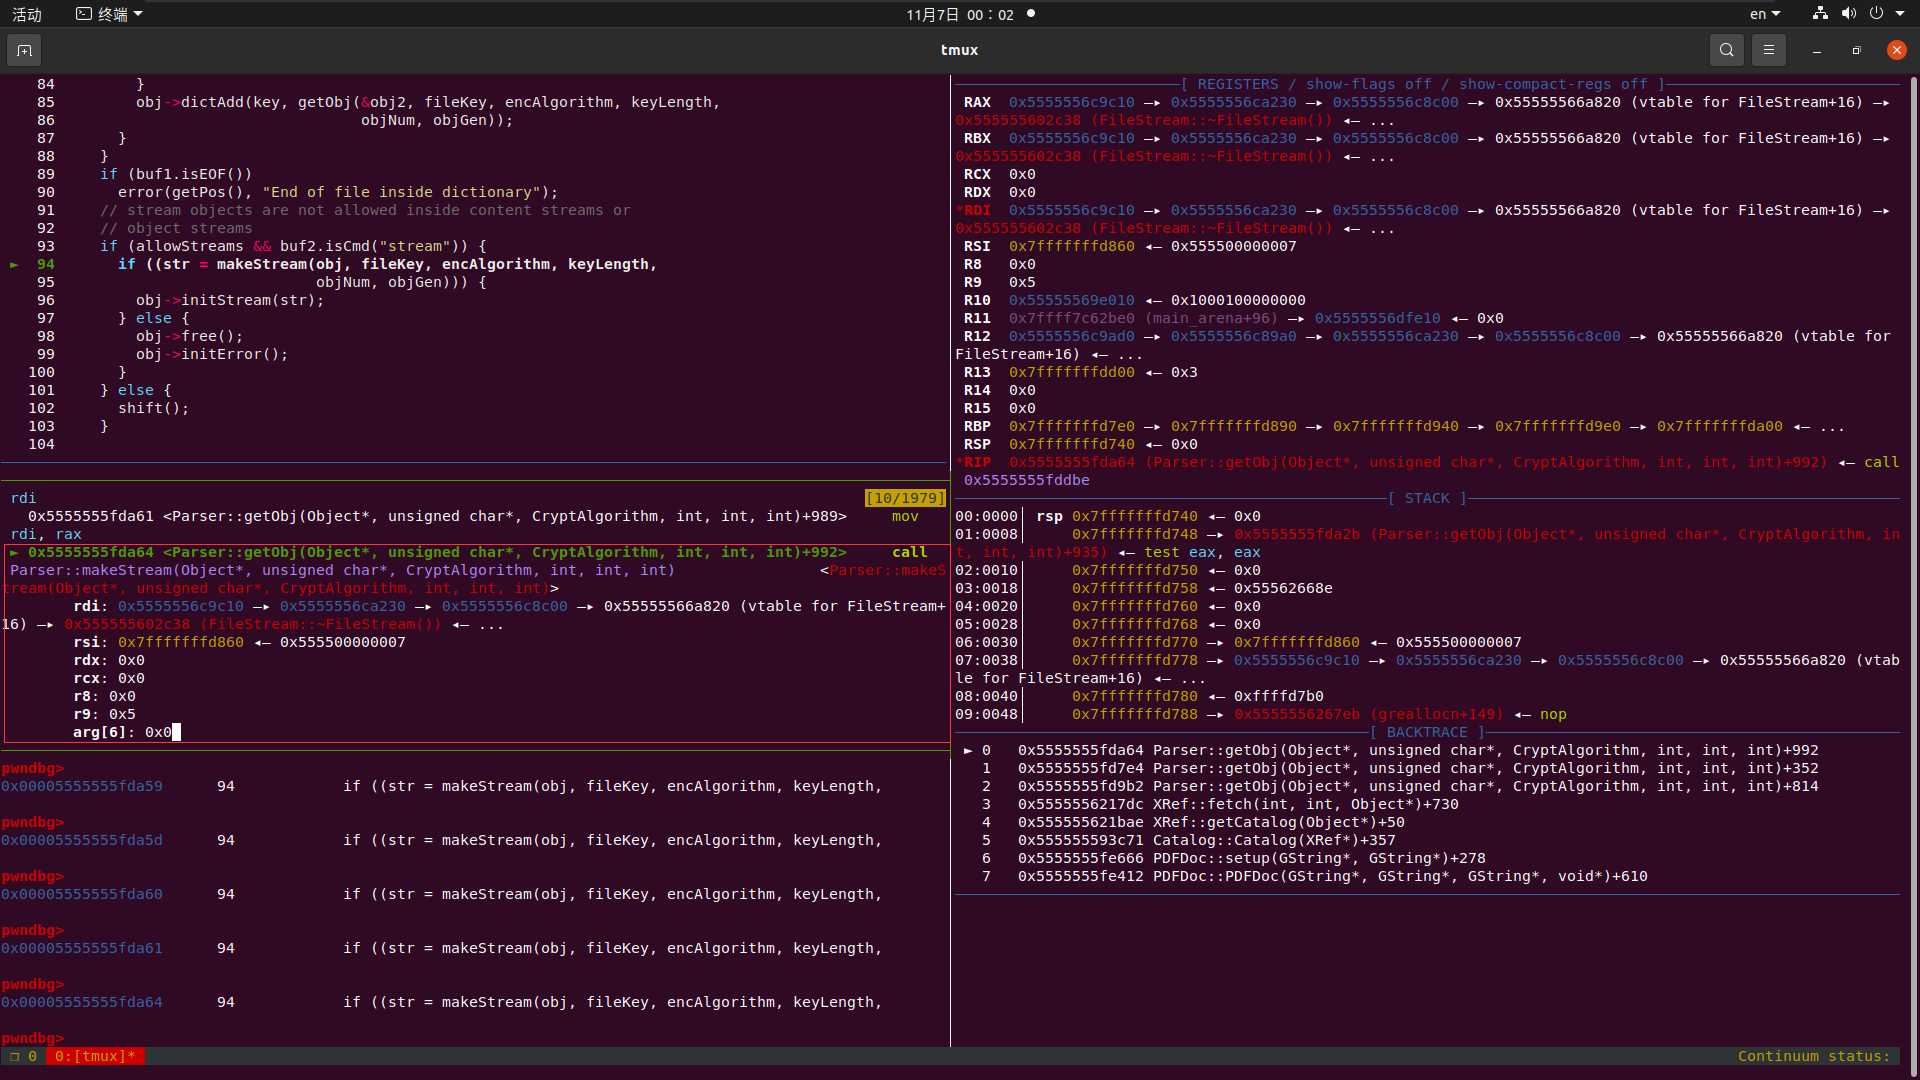
Task: Click address 0x00005555555fda61 in console
Action: coord(82,948)
